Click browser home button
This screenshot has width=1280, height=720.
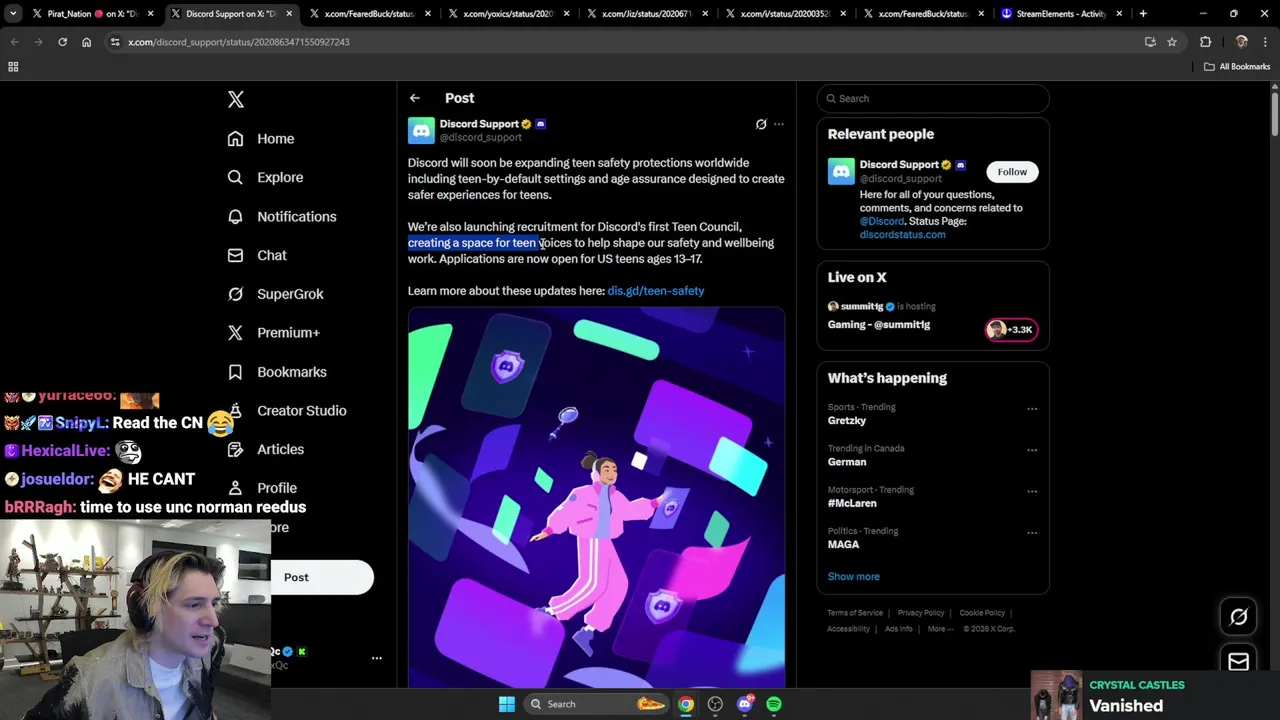86,42
